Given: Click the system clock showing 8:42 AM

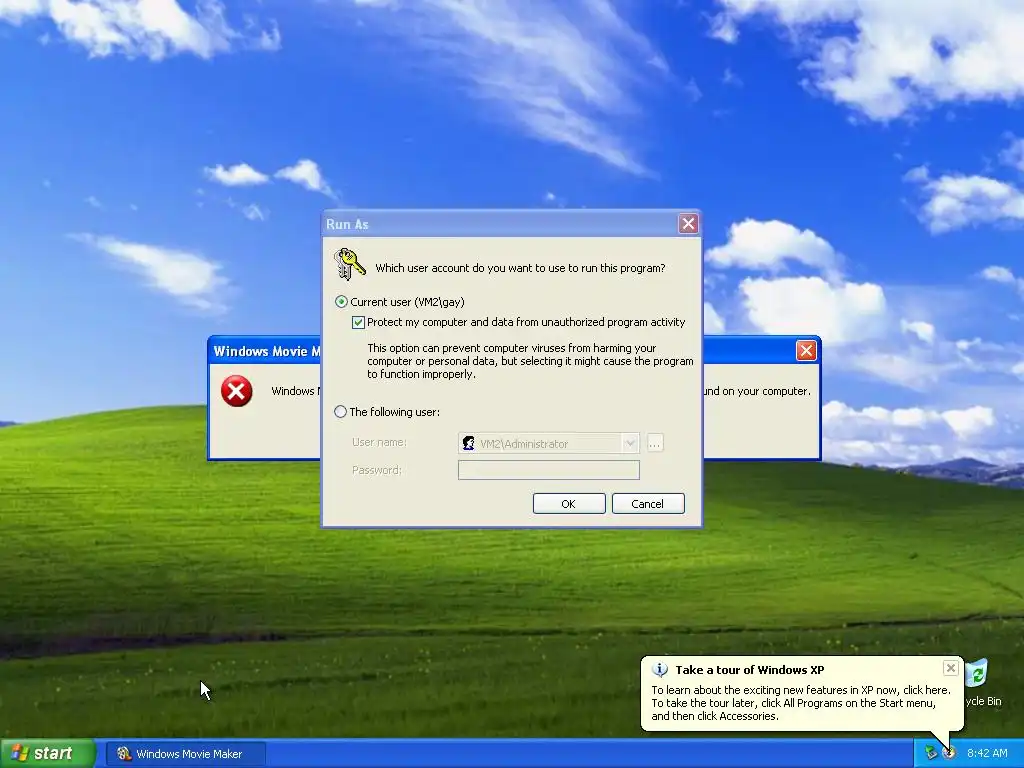Looking at the screenshot, I should (987, 753).
